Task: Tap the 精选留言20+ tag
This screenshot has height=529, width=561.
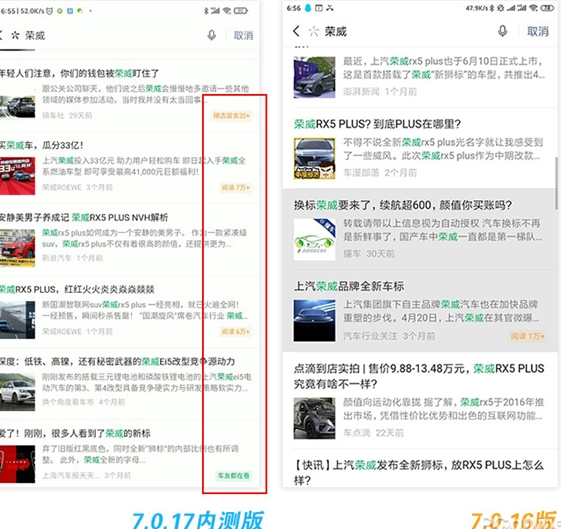Action: [x=231, y=116]
